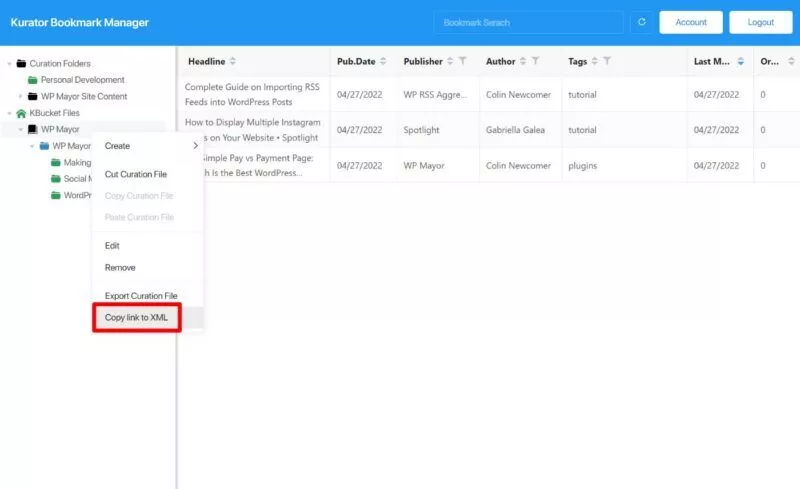The width and height of the screenshot is (800, 489).
Task: Choose Export Curation File
Action: [x=147, y=296]
